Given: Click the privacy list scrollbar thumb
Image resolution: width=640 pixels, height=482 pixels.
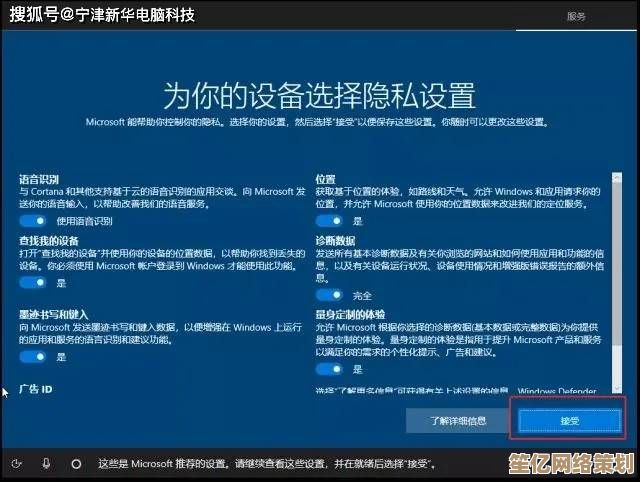Looking at the screenshot, I should [617, 263].
